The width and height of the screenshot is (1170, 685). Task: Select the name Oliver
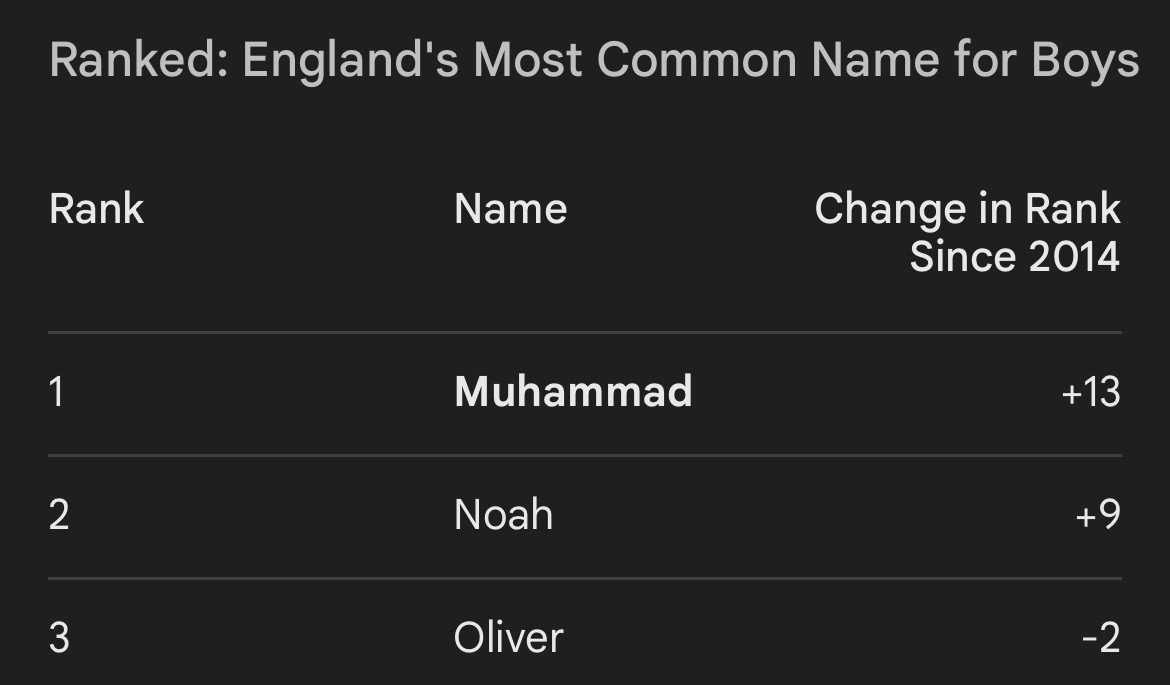coord(508,638)
